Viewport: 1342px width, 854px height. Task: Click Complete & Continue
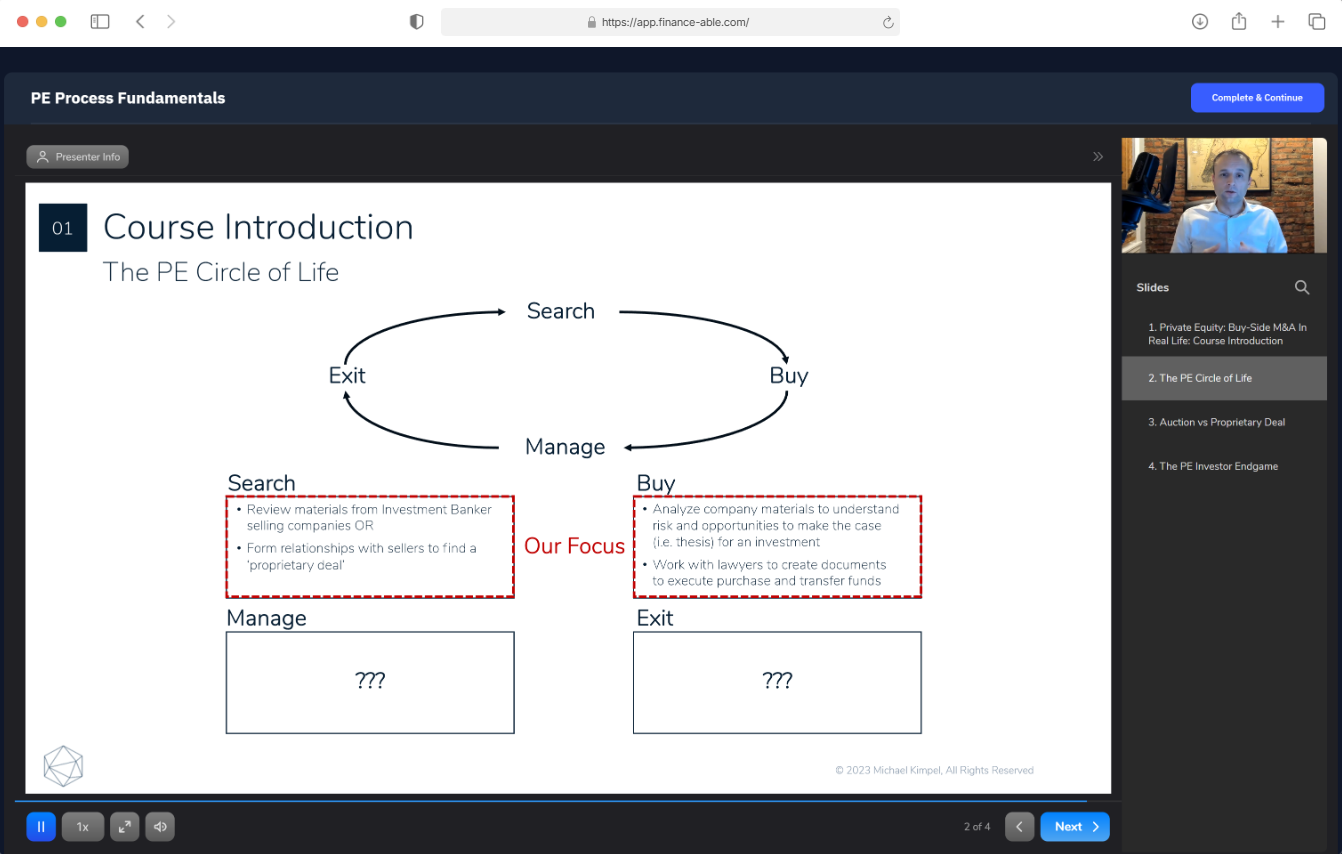click(1257, 98)
